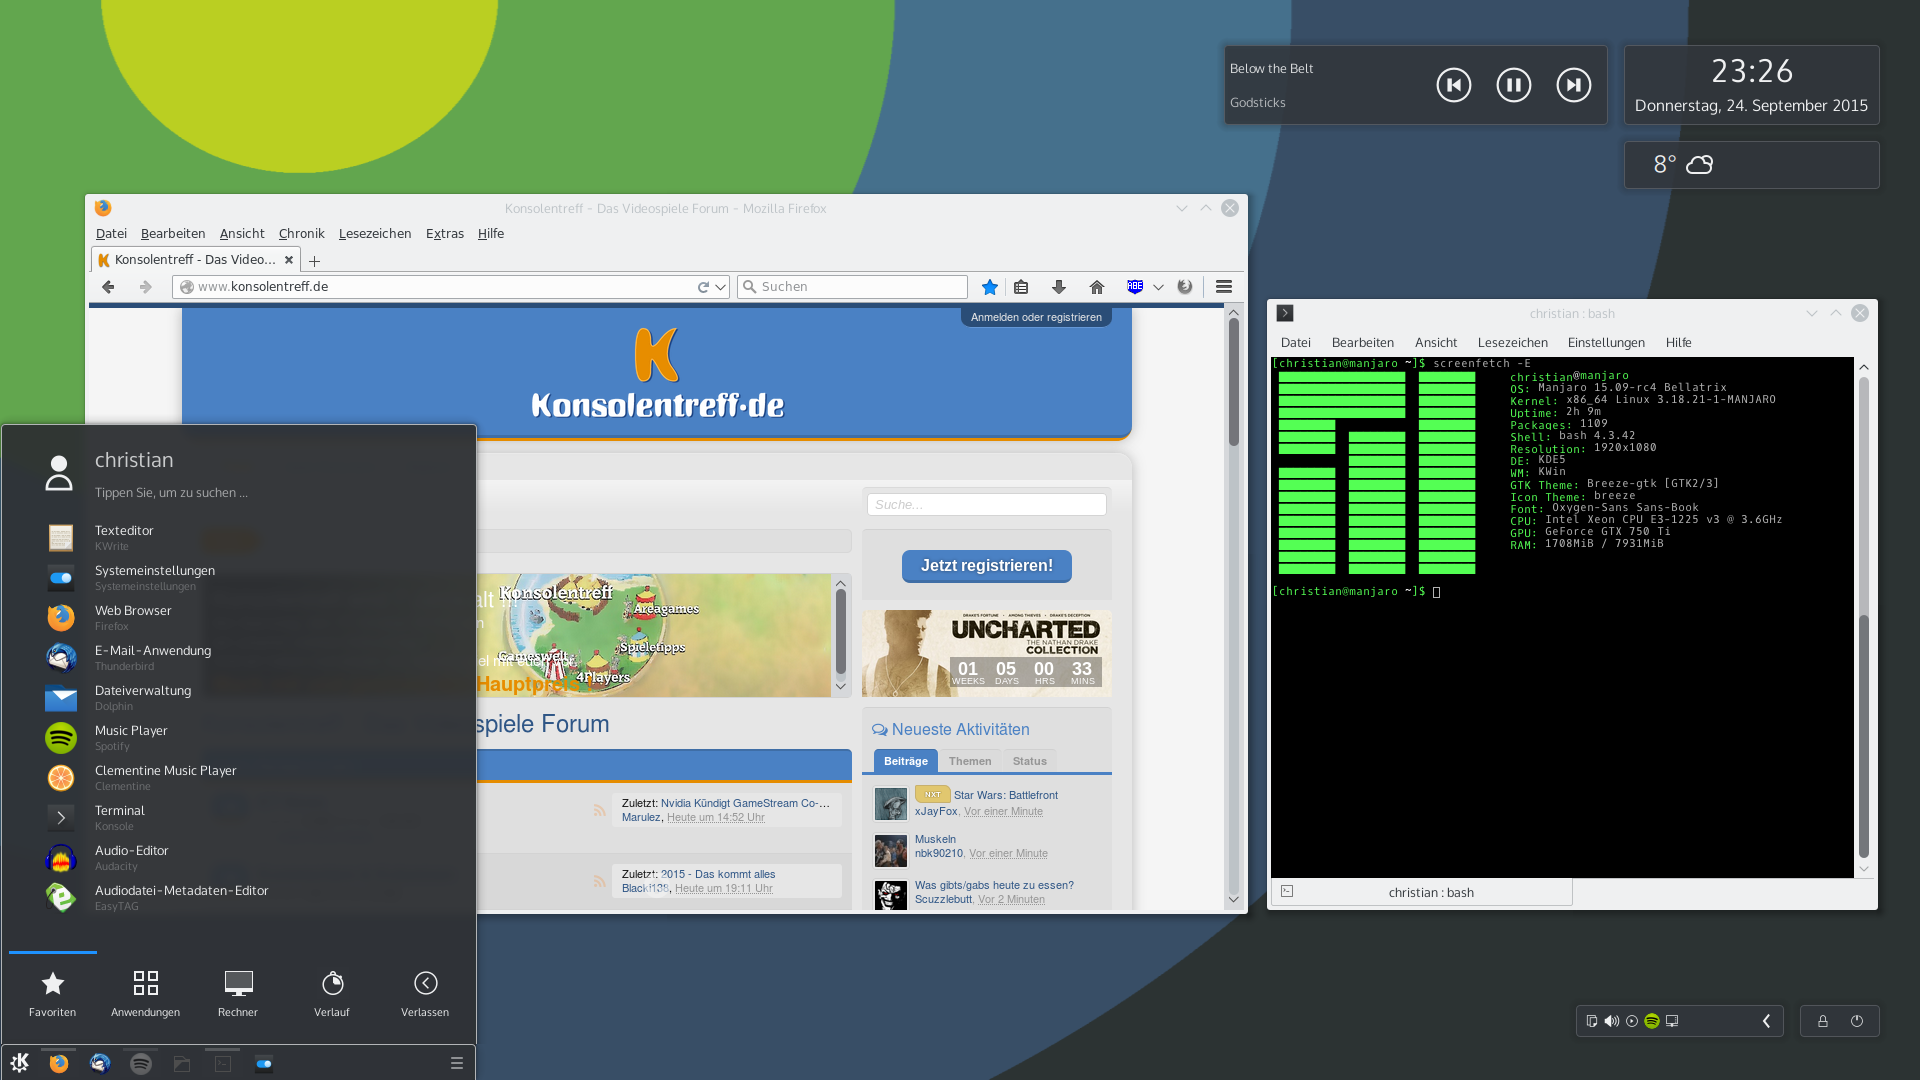Open the Firefox downloads arrow
Viewport: 1920px width, 1080px height.
click(1059, 287)
